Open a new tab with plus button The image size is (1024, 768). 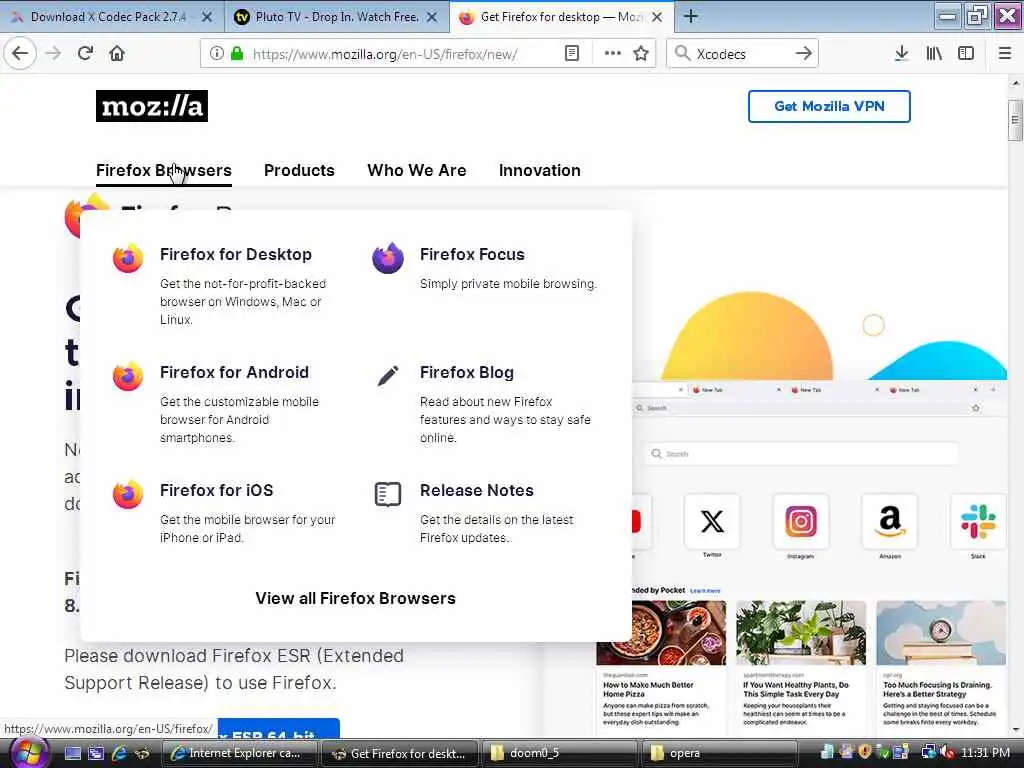coord(691,16)
